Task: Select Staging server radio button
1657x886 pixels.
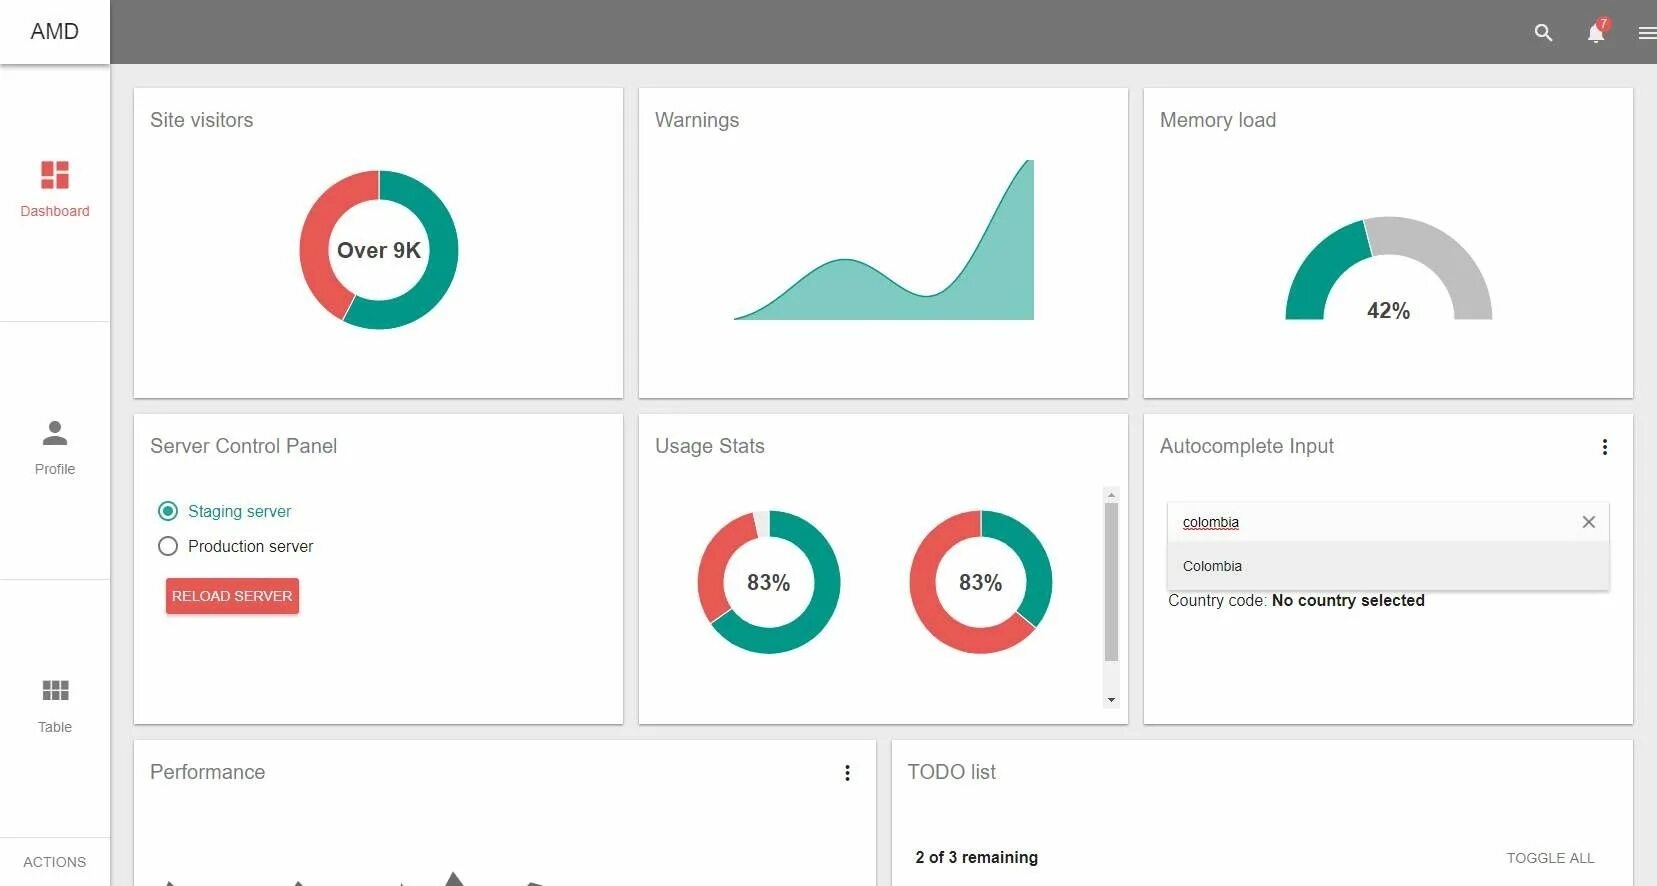Action: coord(168,511)
